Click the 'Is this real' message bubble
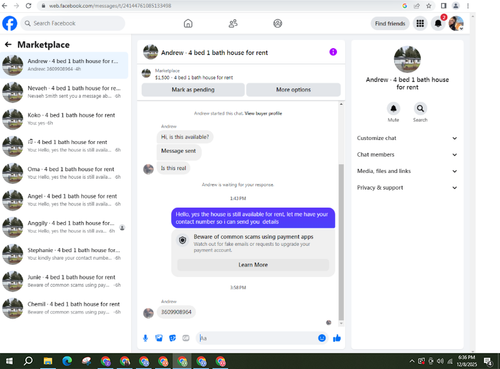This screenshot has height=369, width=500. tap(173, 168)
